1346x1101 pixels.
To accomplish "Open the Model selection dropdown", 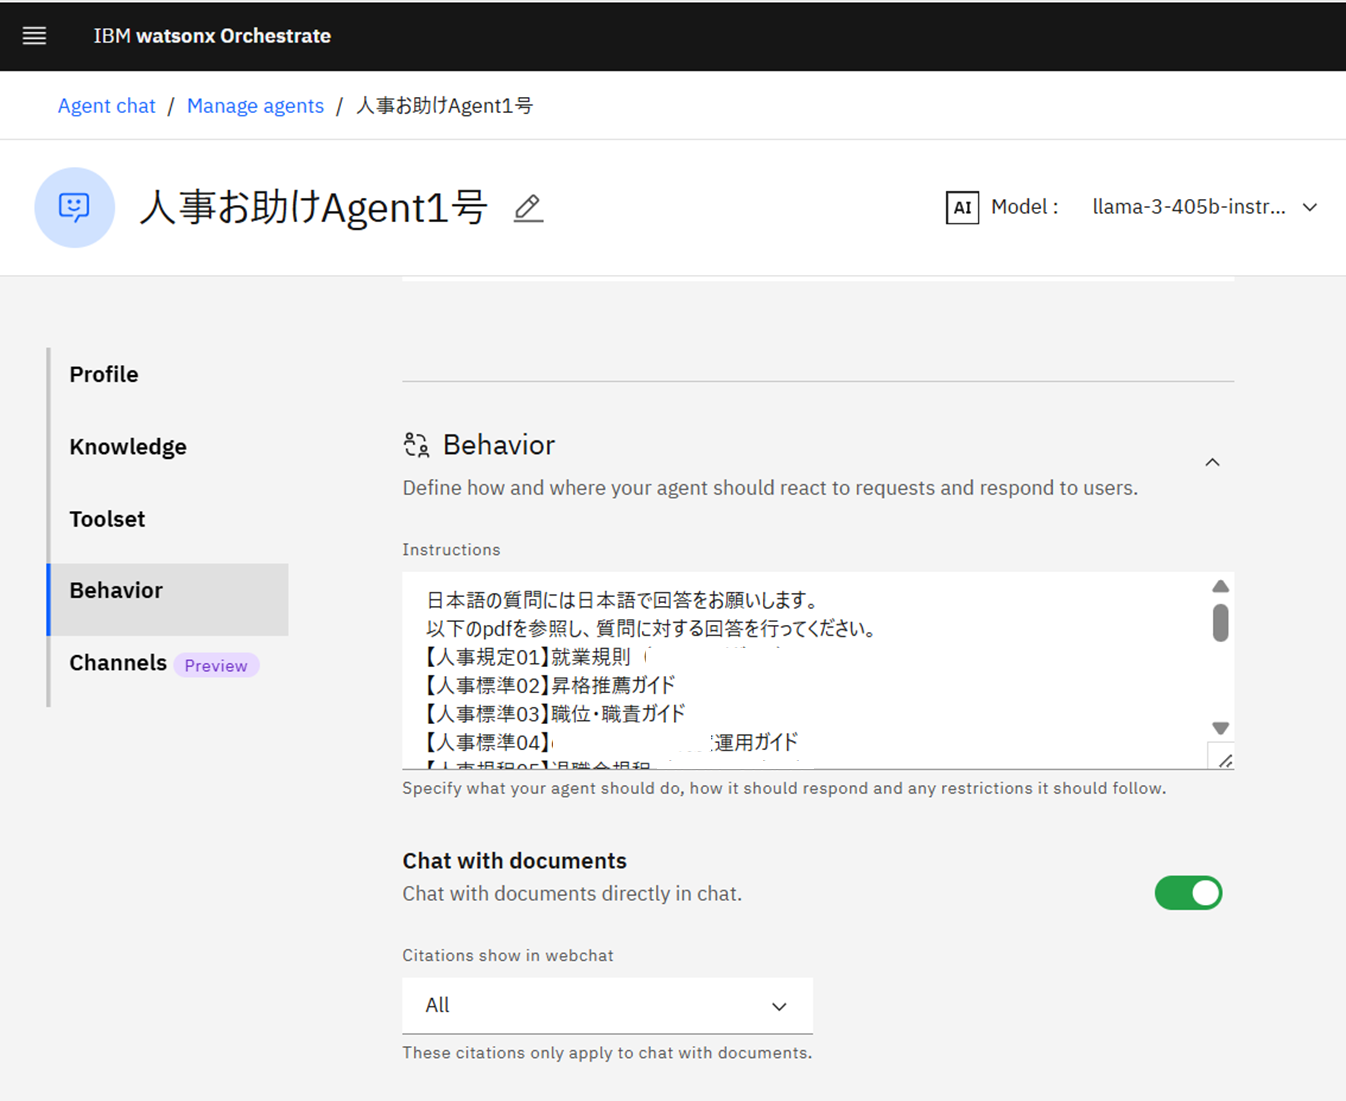I will pos(1204,207).
